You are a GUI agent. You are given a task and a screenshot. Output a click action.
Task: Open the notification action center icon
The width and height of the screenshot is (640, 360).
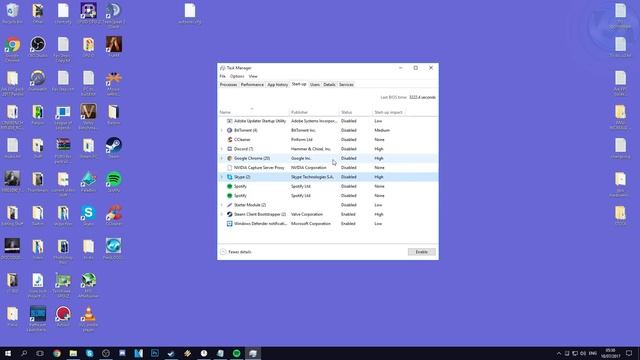[629, 353]
